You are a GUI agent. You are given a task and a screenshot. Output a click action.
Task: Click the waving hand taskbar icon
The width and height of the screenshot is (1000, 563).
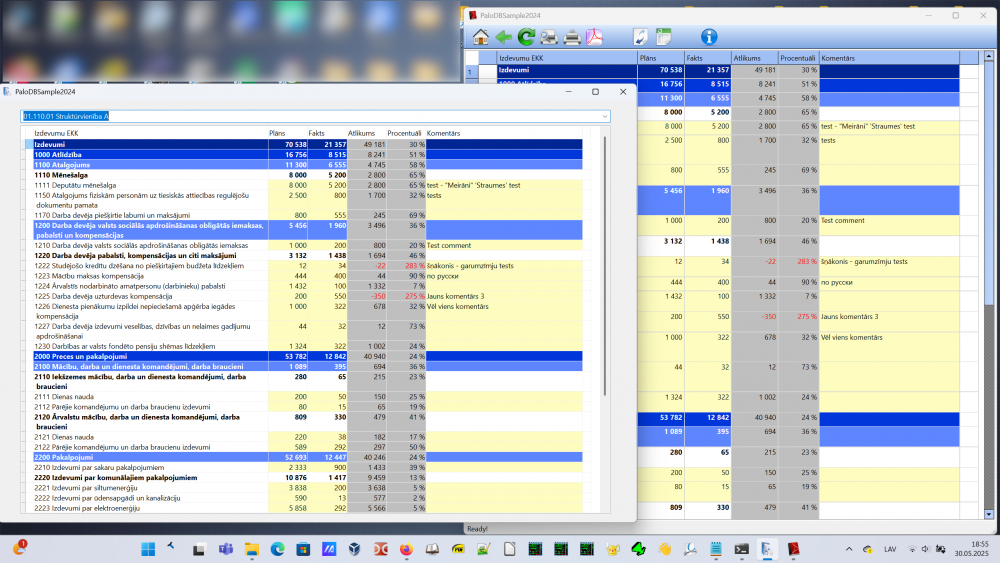(x=665, y=549)
